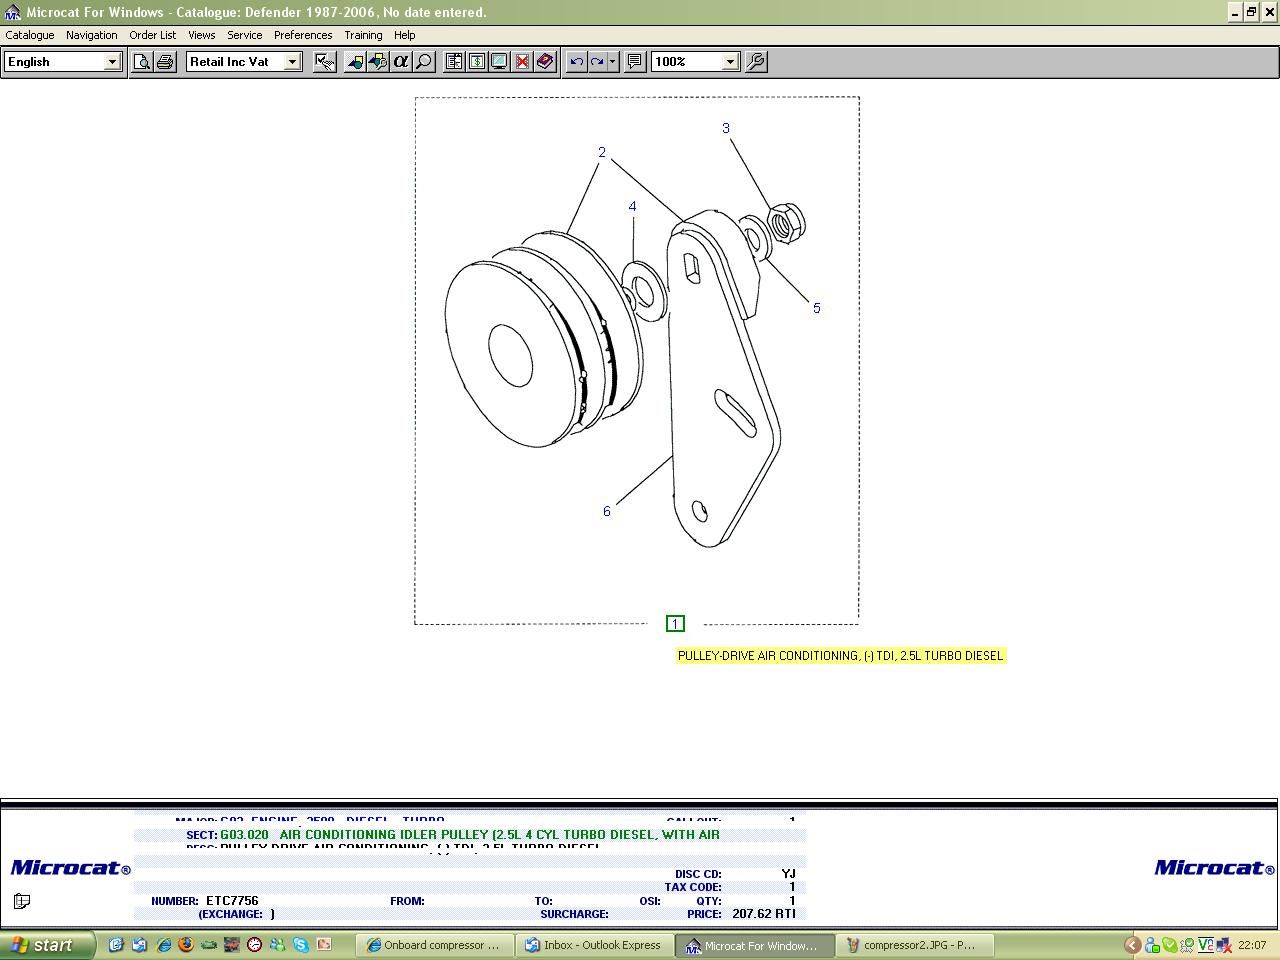Image resolution: width=1280 pixels, height=960 pixels.
Task: Click the redo forward arrow icon
Action: point(597,62)
